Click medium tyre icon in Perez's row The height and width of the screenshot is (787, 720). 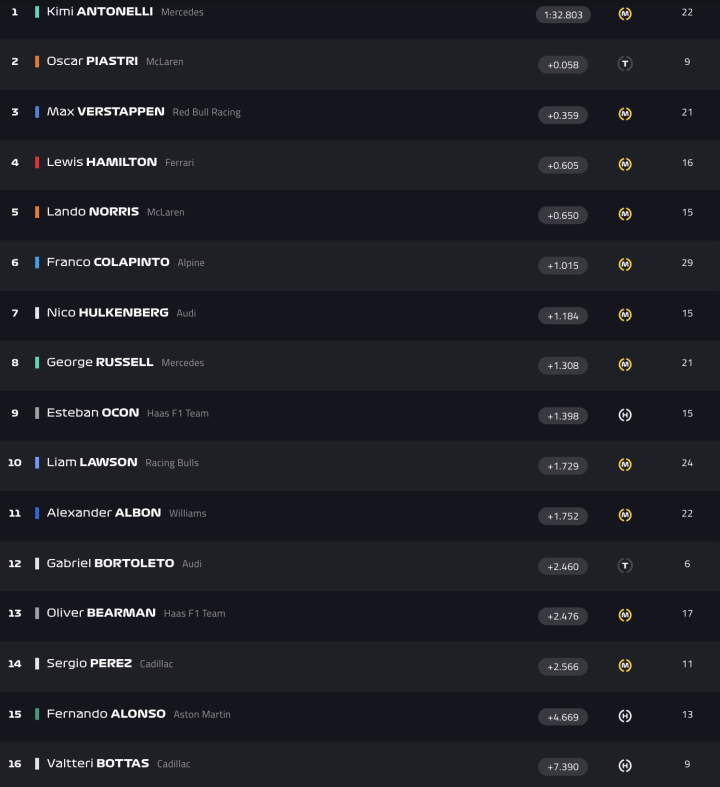(625, 665)
